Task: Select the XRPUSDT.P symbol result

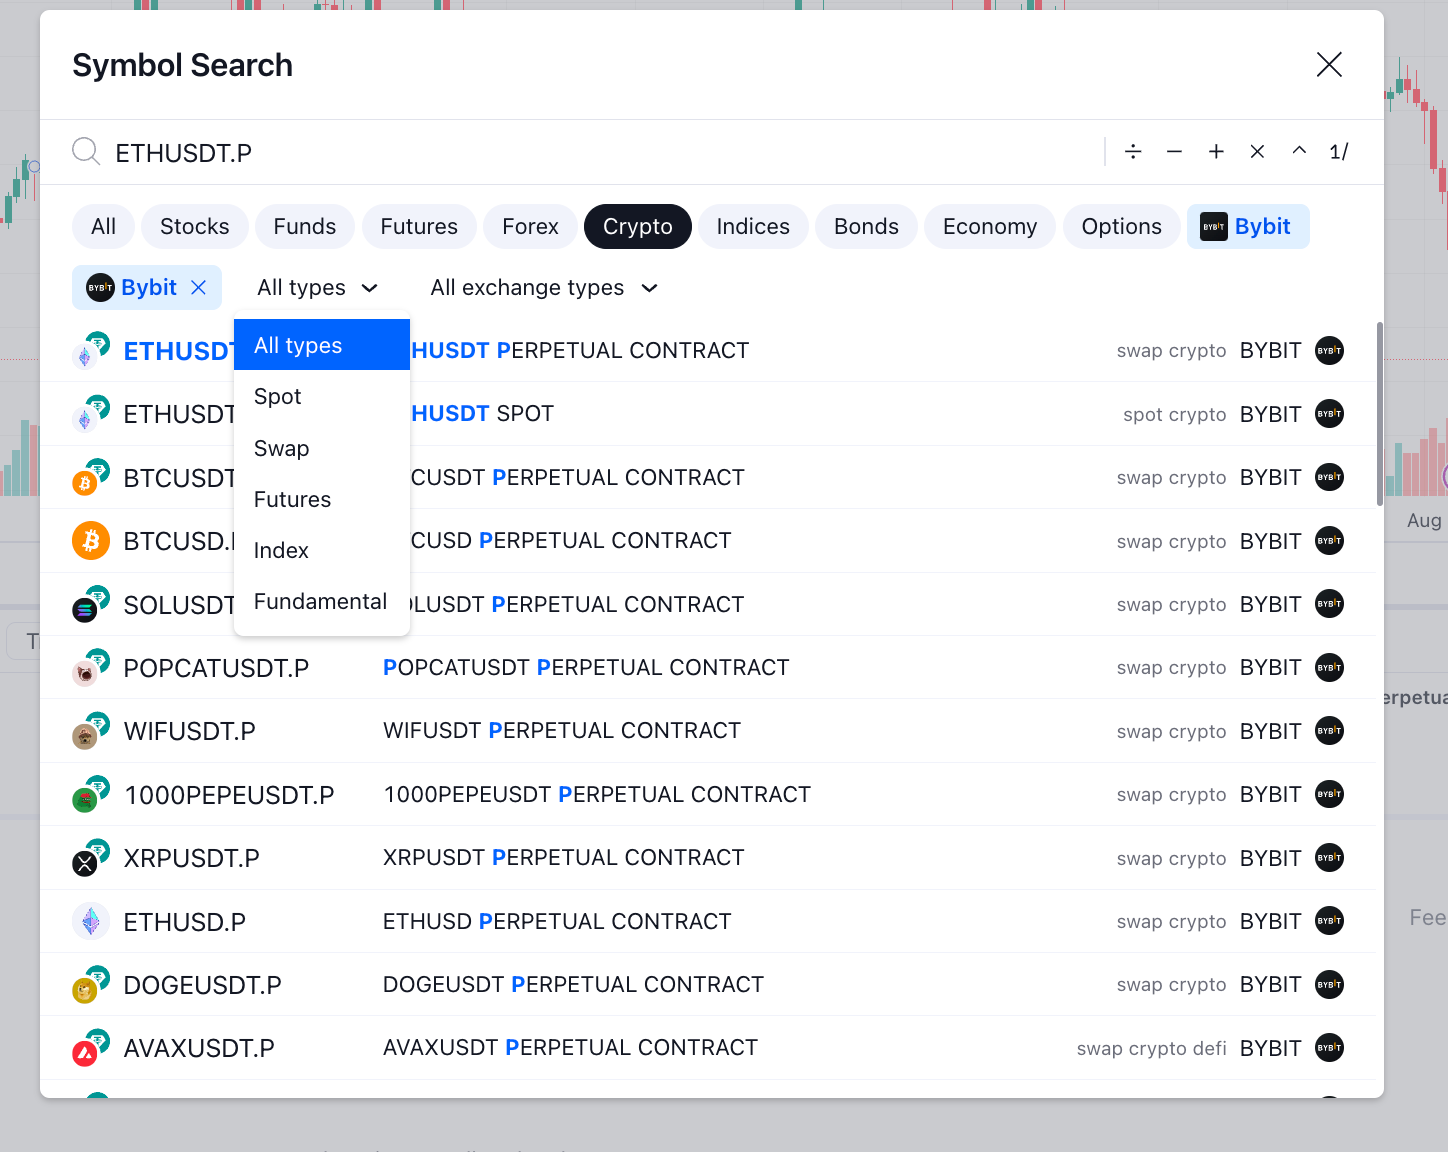Action: tap(708, 858)
